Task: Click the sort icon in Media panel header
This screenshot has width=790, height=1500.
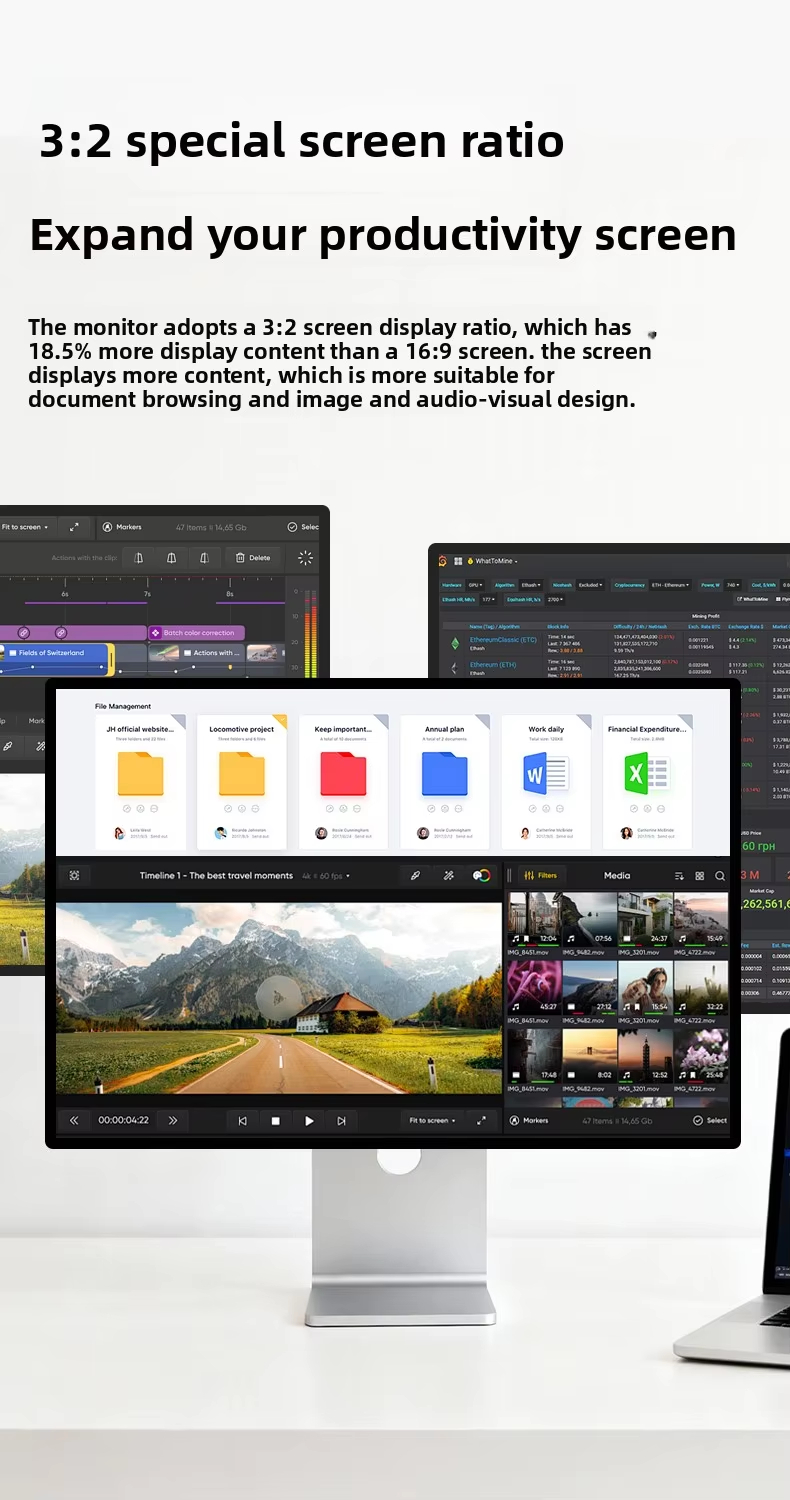Action: [679, 875]
